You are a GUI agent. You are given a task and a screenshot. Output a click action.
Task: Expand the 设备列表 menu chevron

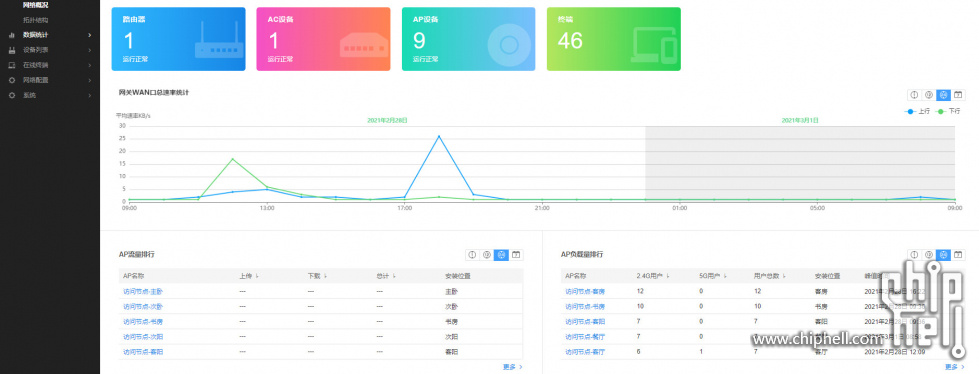[90, 50]
